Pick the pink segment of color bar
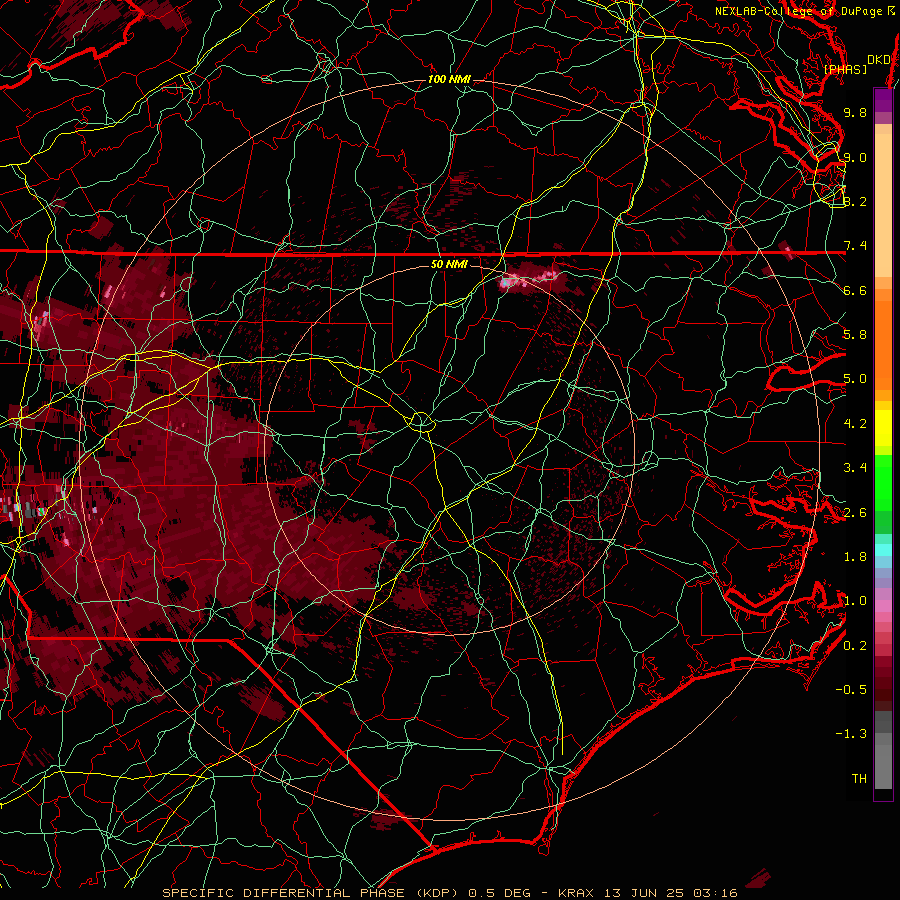Screen dimensions: 900x900 (883, 606)
